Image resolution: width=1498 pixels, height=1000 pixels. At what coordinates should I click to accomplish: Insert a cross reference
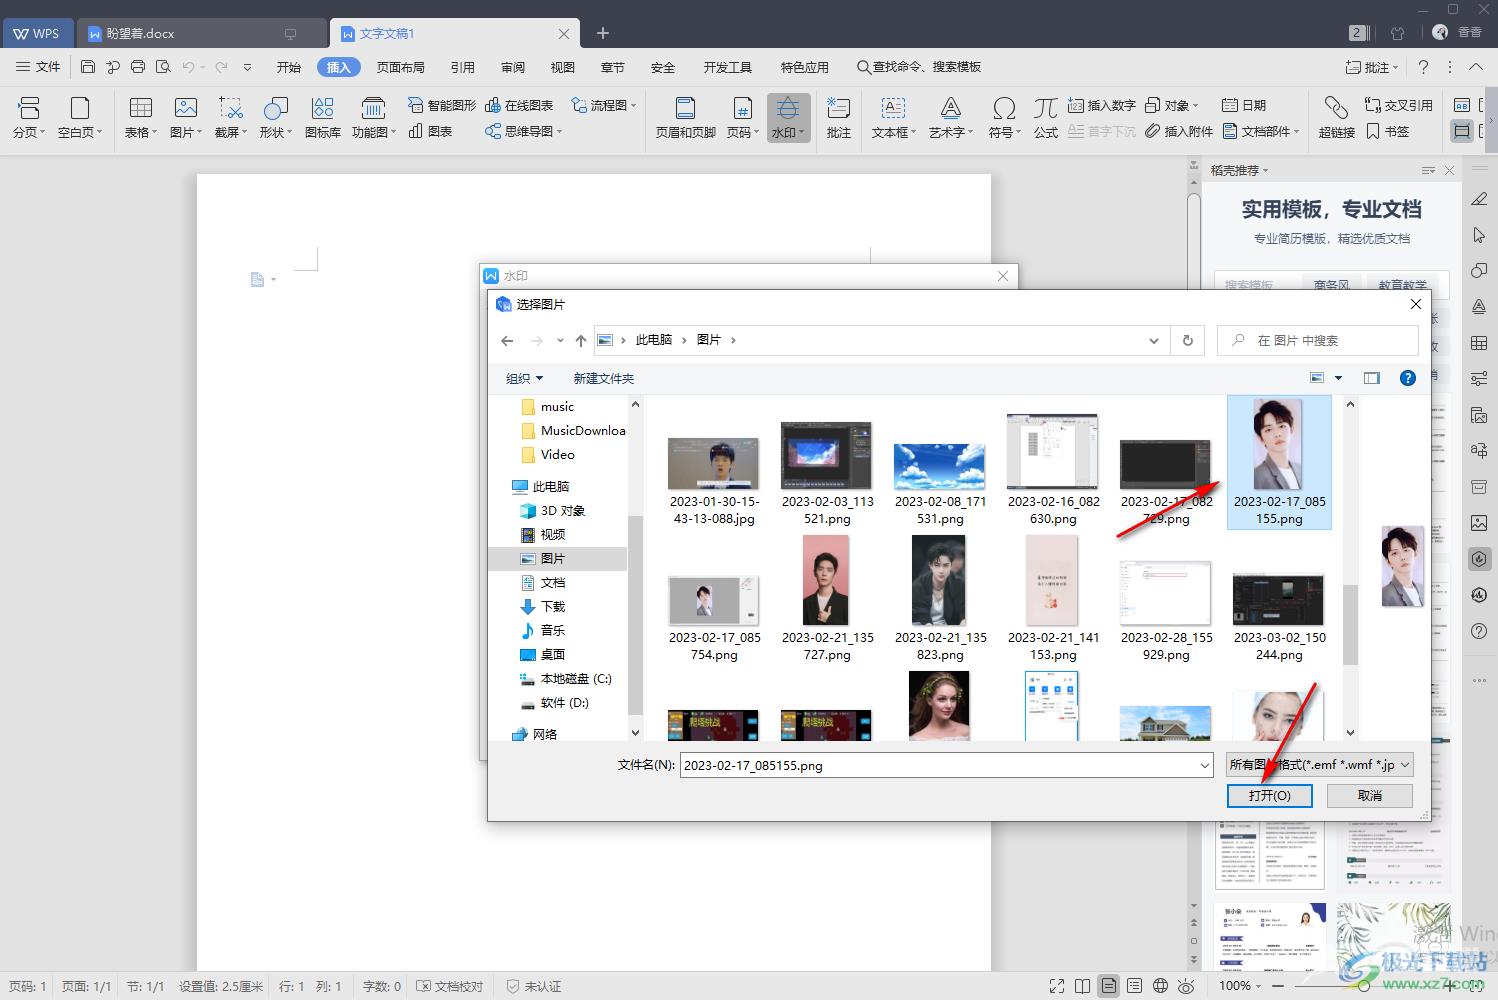(x=1398, y=105)
